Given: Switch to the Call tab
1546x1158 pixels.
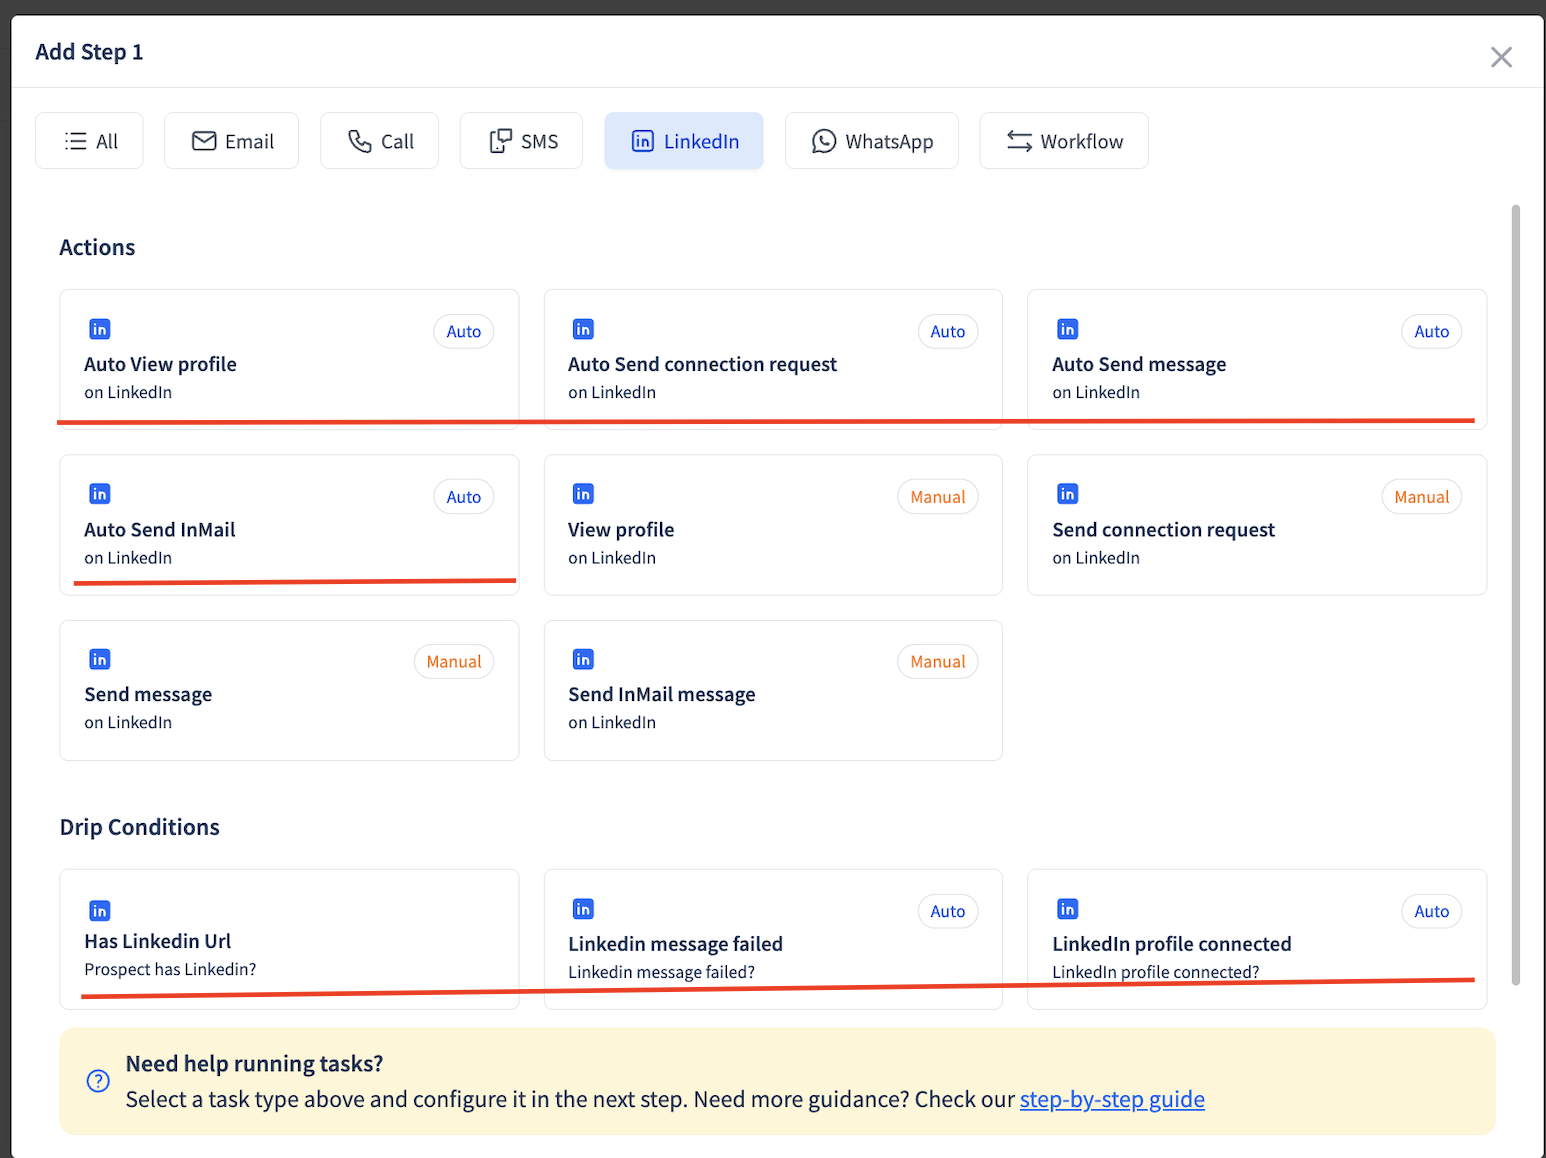Looking at the screenshot, I should (x=379, y=141).
